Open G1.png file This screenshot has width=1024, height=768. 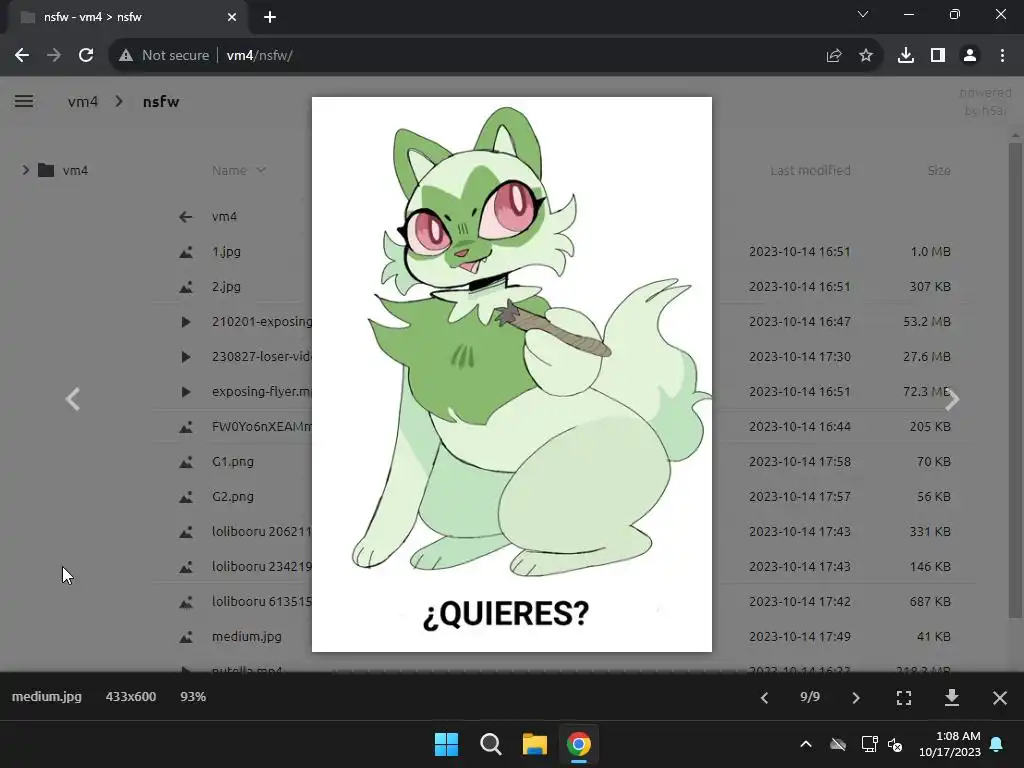(232, 462)
